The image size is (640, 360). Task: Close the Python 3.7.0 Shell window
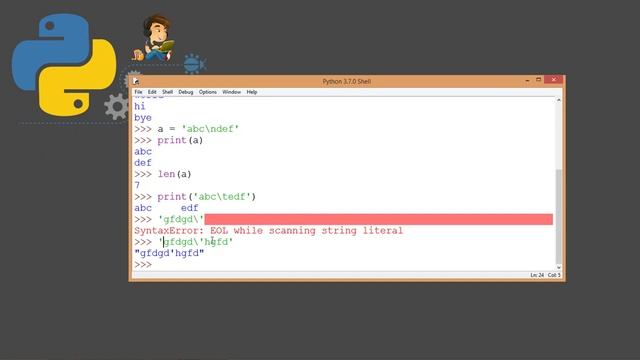[553, 80]
